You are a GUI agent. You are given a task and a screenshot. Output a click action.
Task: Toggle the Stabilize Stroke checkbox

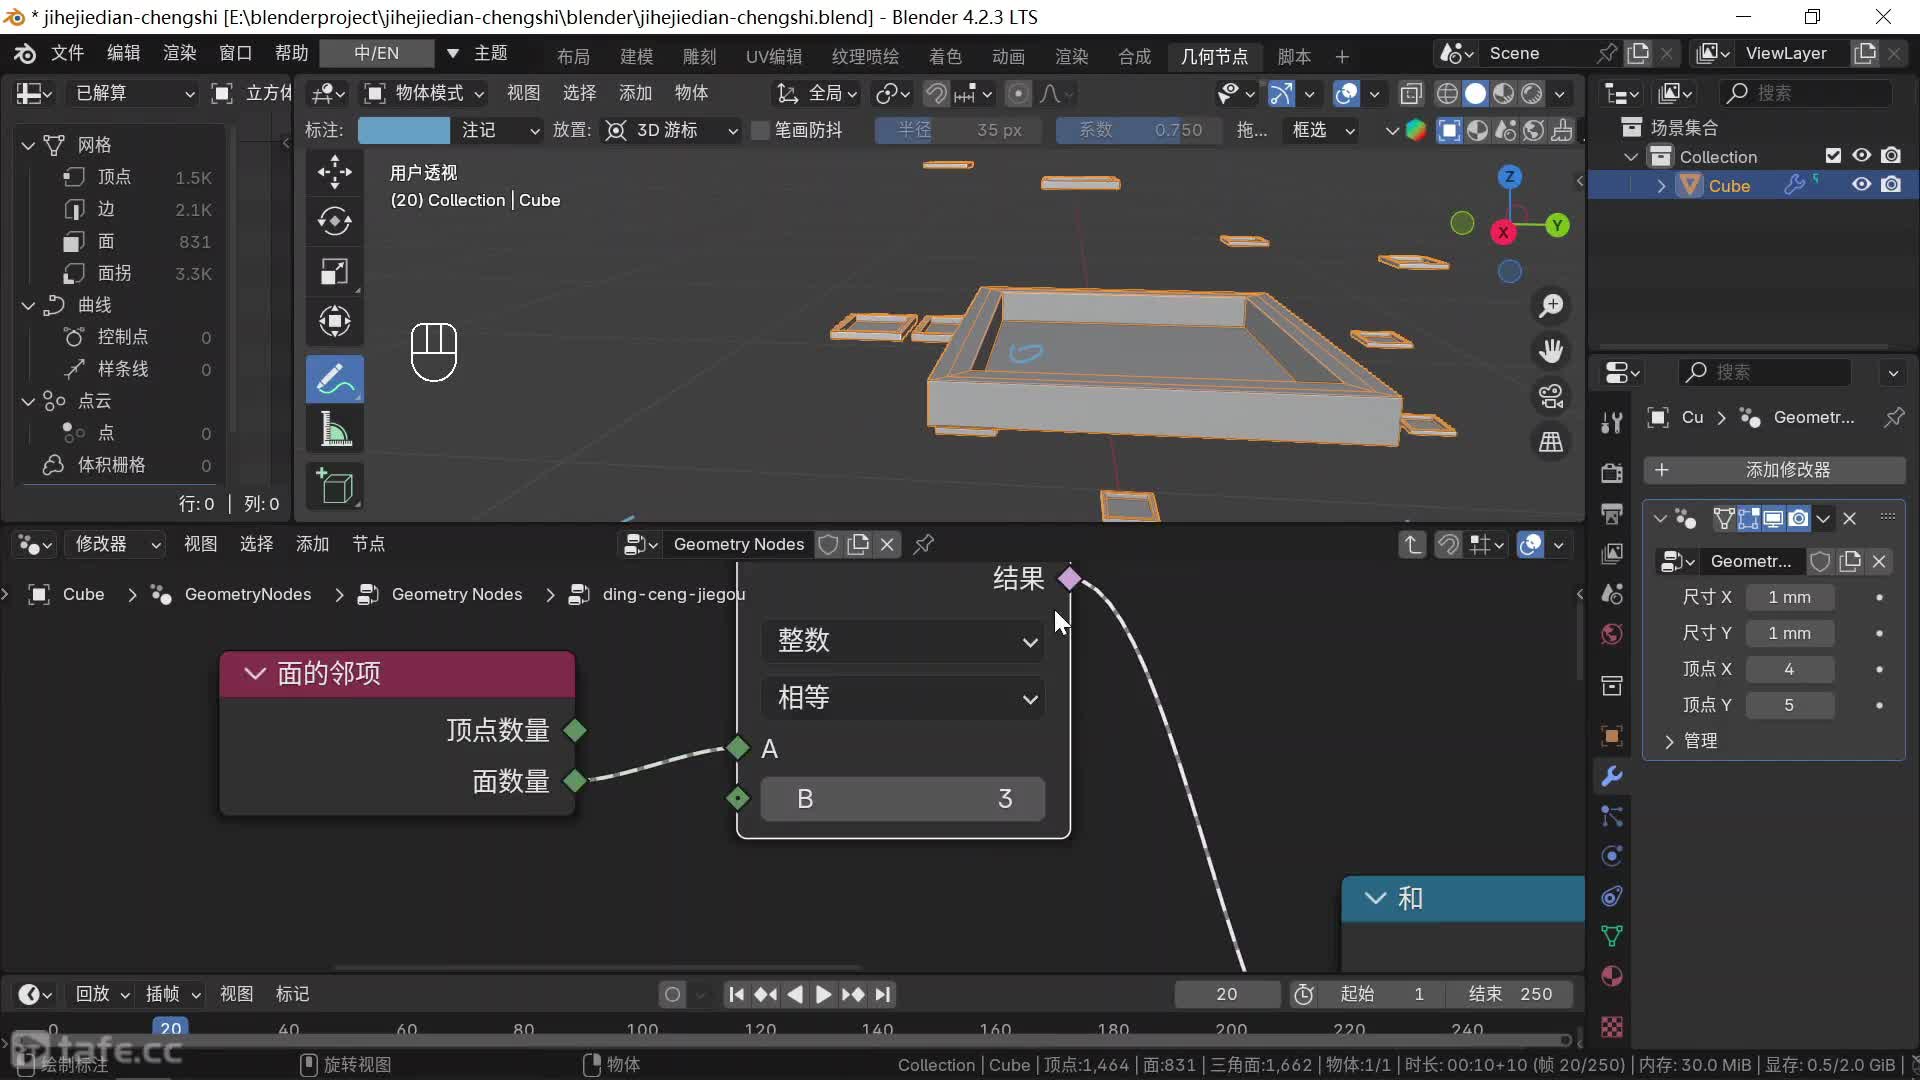pyautogui.click(x=760, y=130)
